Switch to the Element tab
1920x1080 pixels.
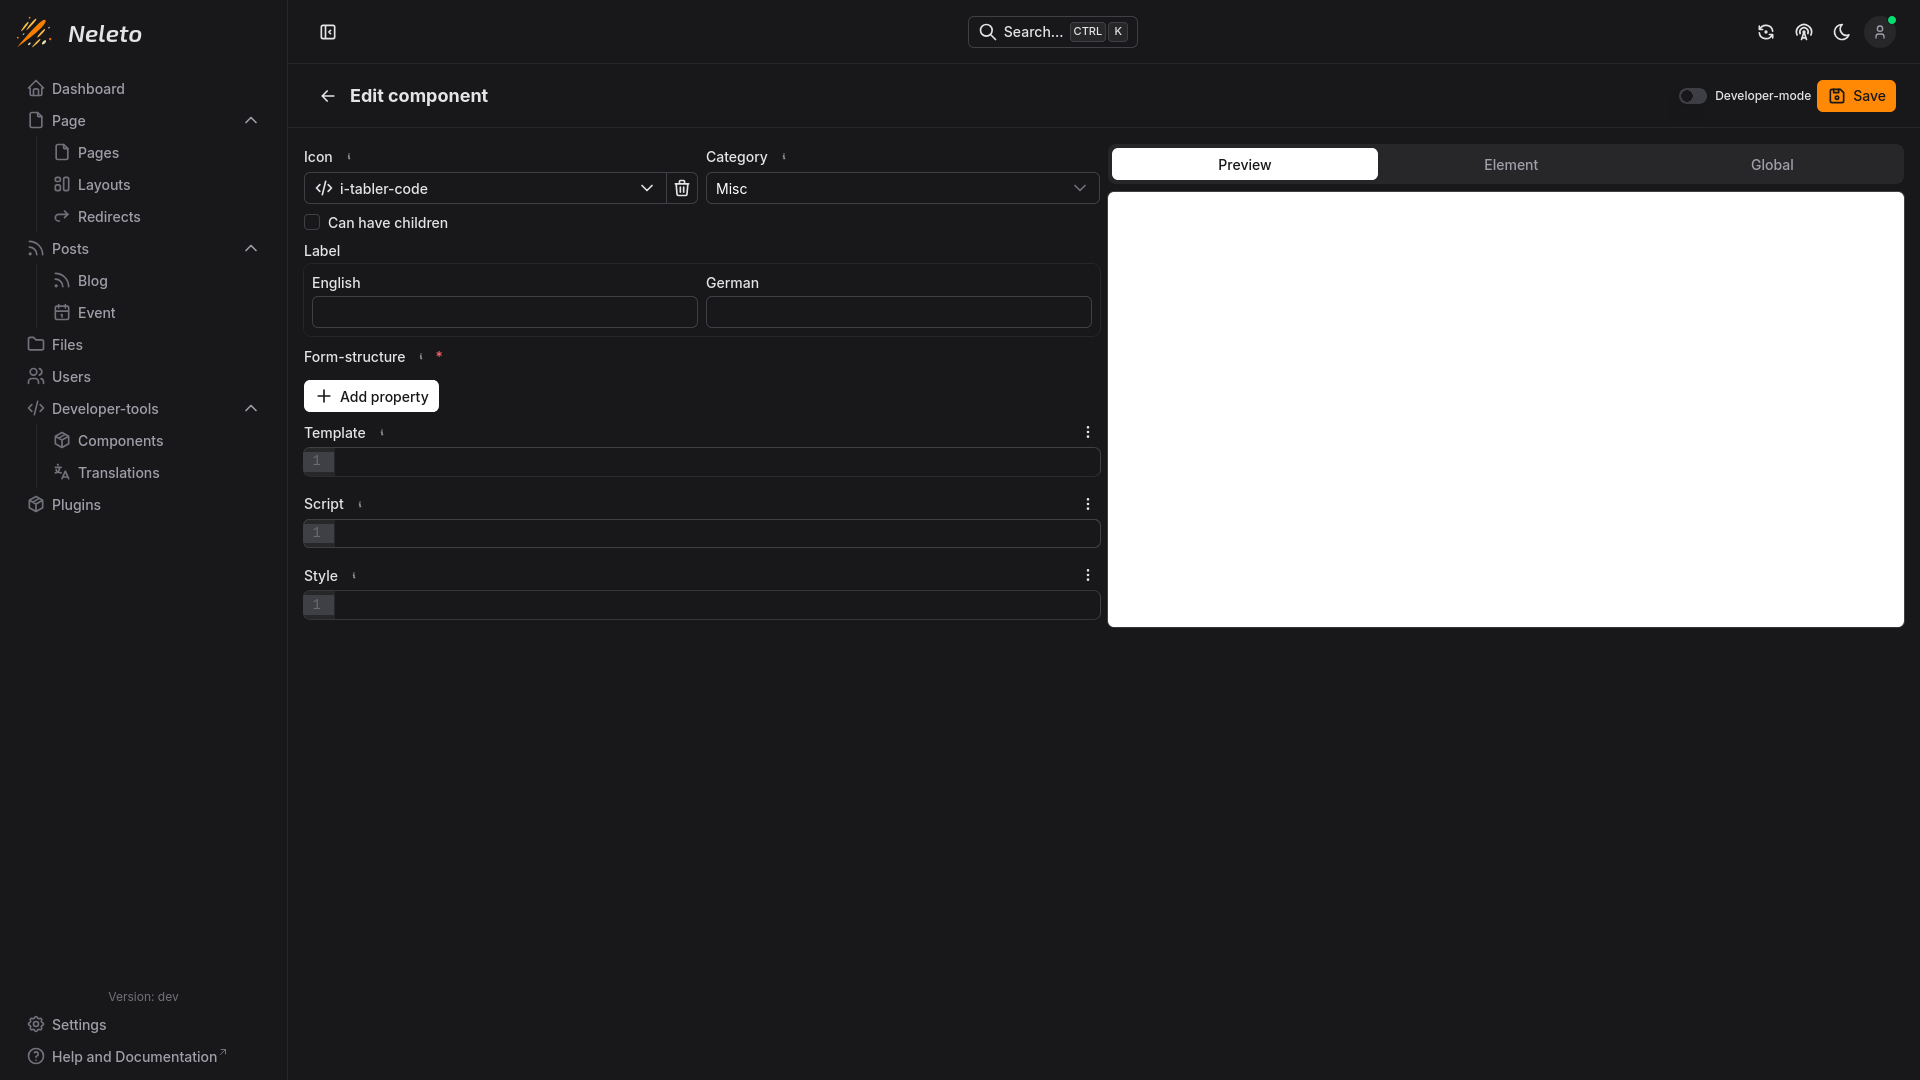(x=1510, y=164)
